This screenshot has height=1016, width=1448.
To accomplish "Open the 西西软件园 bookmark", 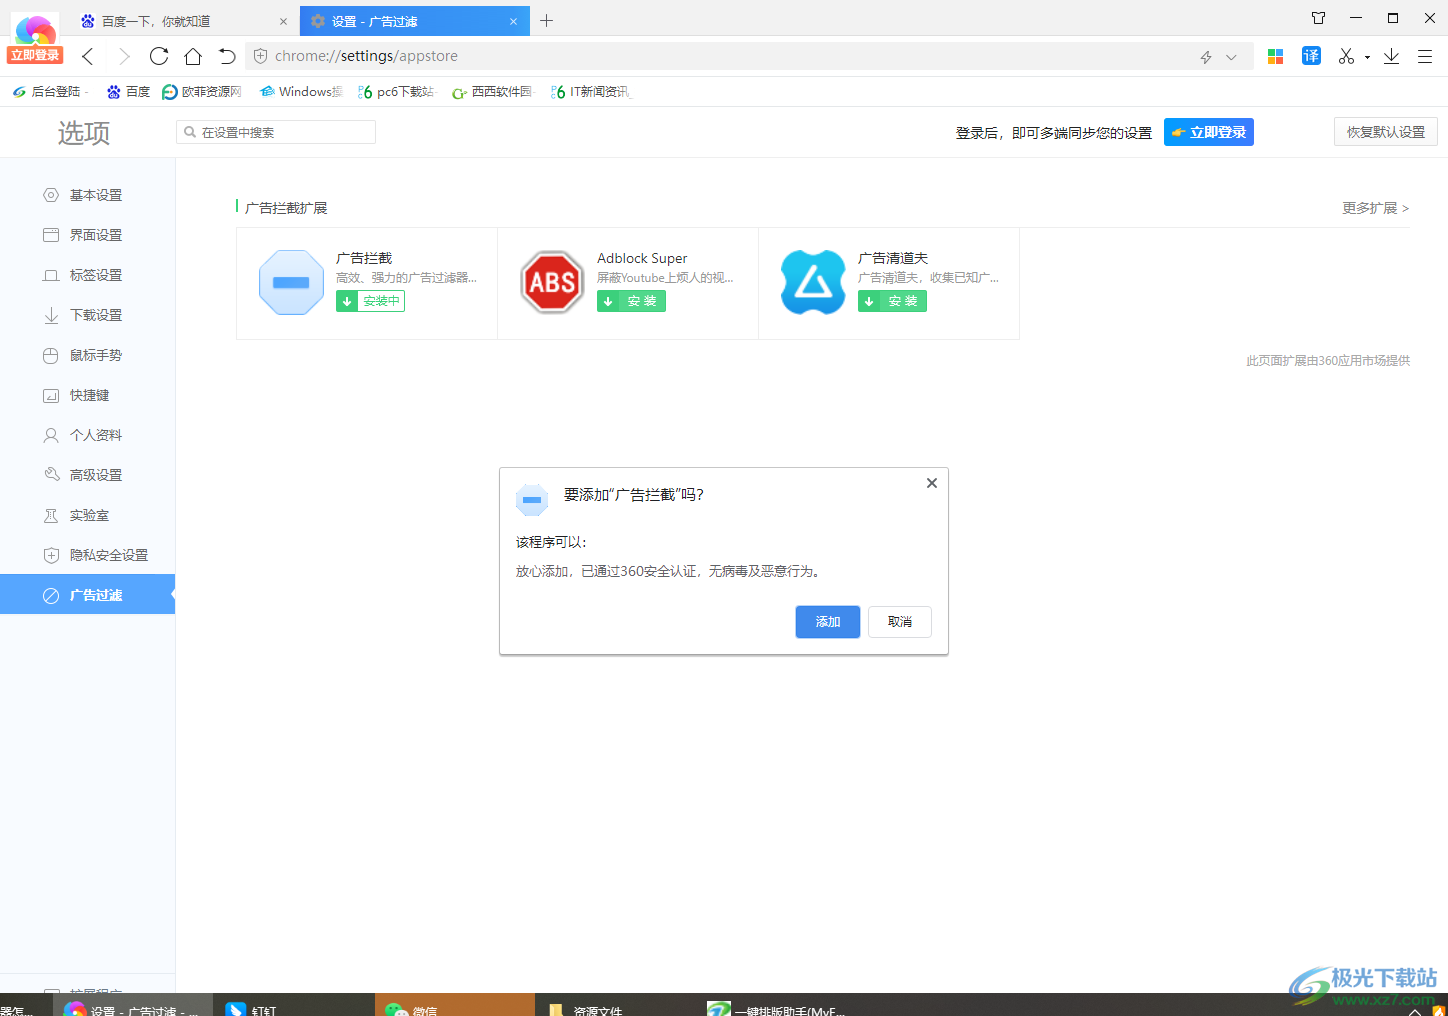I will [x=493, y=92].
